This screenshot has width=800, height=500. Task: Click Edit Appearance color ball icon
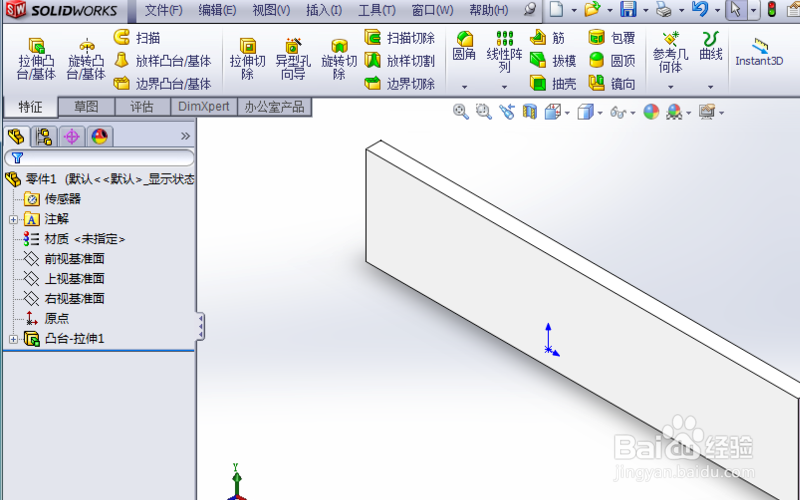(651, 112)
